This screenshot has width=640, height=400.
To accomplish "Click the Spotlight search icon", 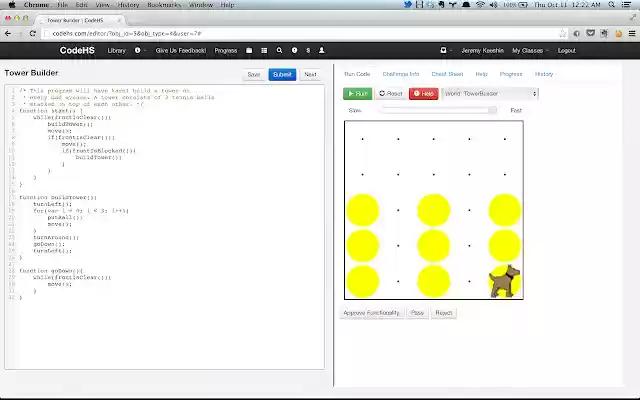I will click(x=611, y=5).
